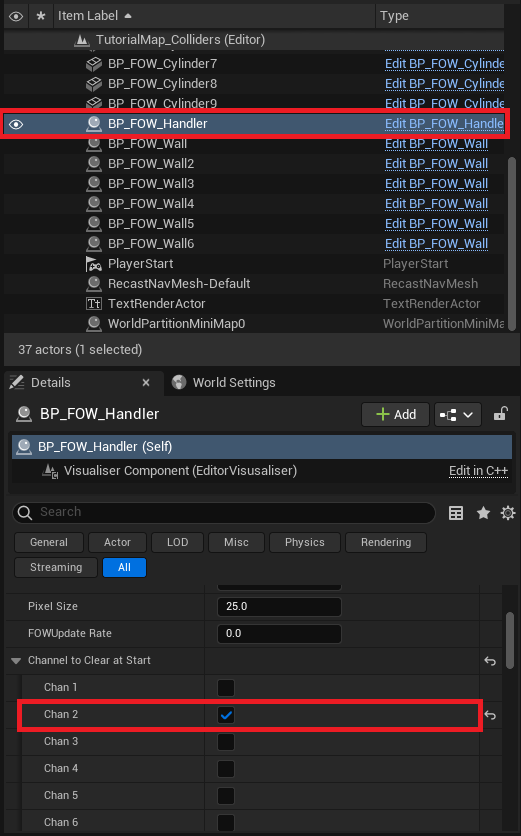This screenshot has width=521, height=836.
Task: Open the Details settings gear icon
Action: (x=508, y=513)
